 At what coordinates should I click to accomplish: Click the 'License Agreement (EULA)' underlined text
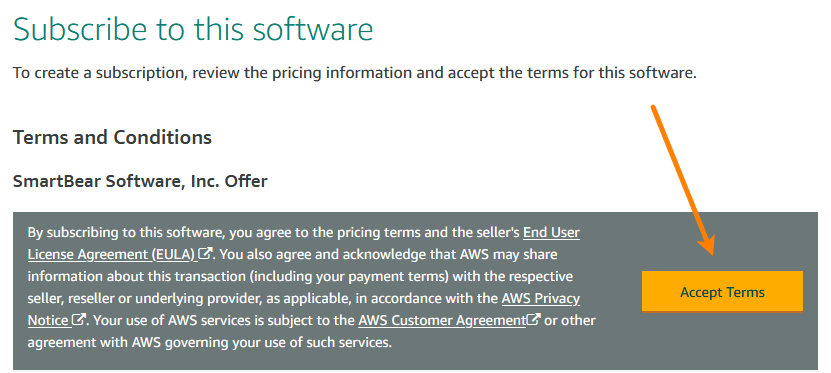click(x=112, y=254)
